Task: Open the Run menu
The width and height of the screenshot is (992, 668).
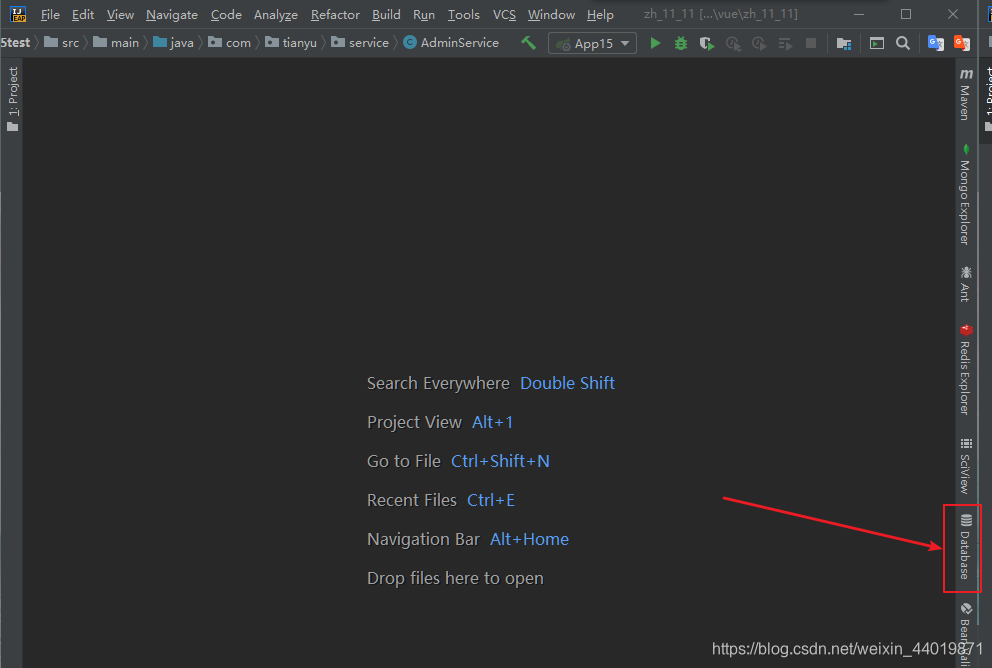Action: click(x=424, y=15)
